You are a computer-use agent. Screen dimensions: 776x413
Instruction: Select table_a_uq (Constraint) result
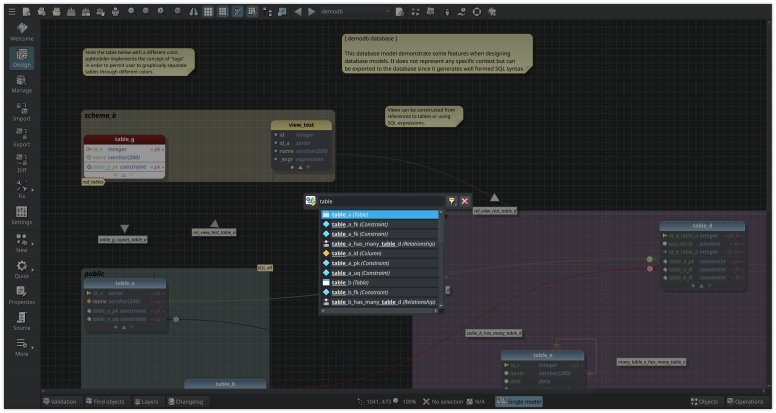tap(380, 273)
